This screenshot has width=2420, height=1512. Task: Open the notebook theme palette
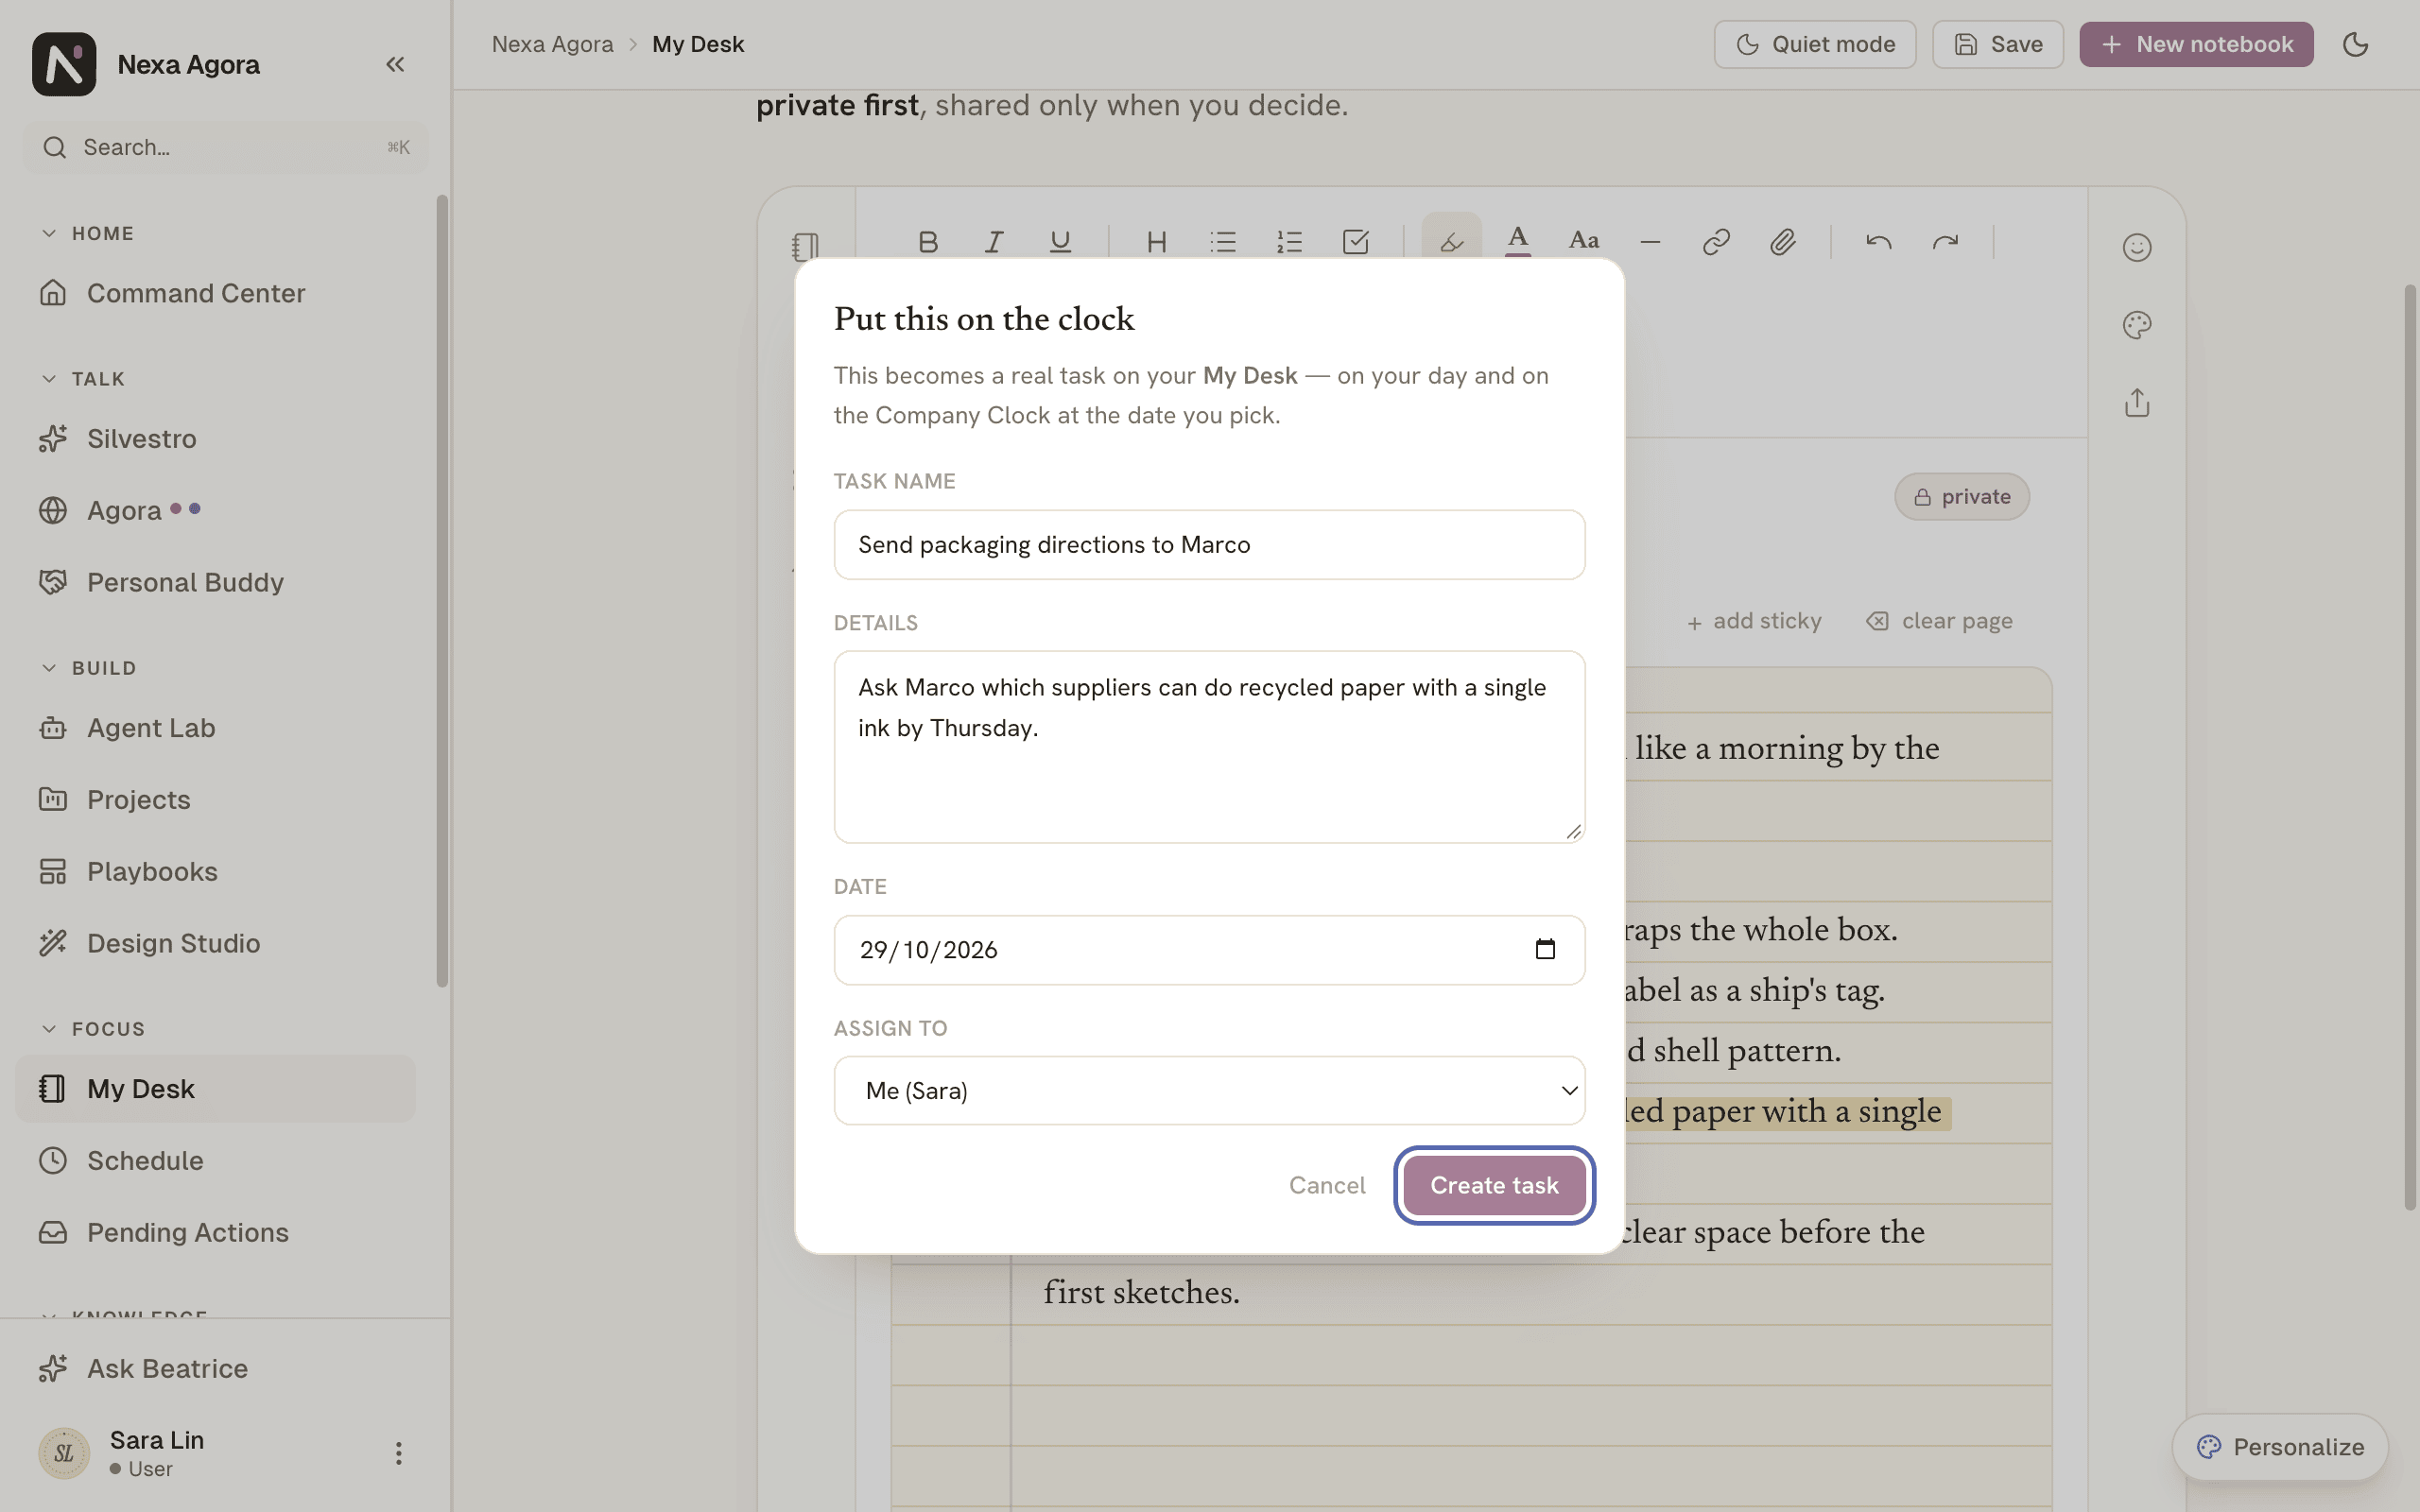2137,325
